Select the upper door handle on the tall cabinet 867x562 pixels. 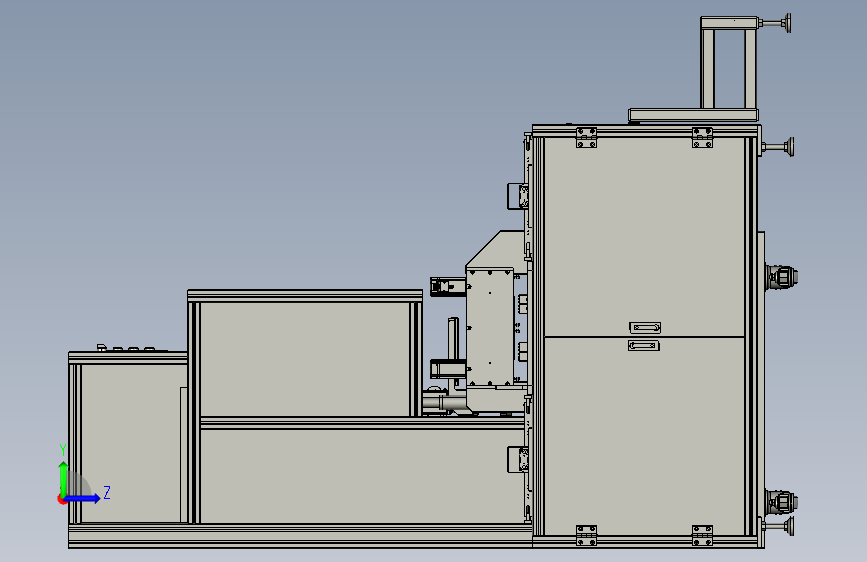click(x=645, y=327)
